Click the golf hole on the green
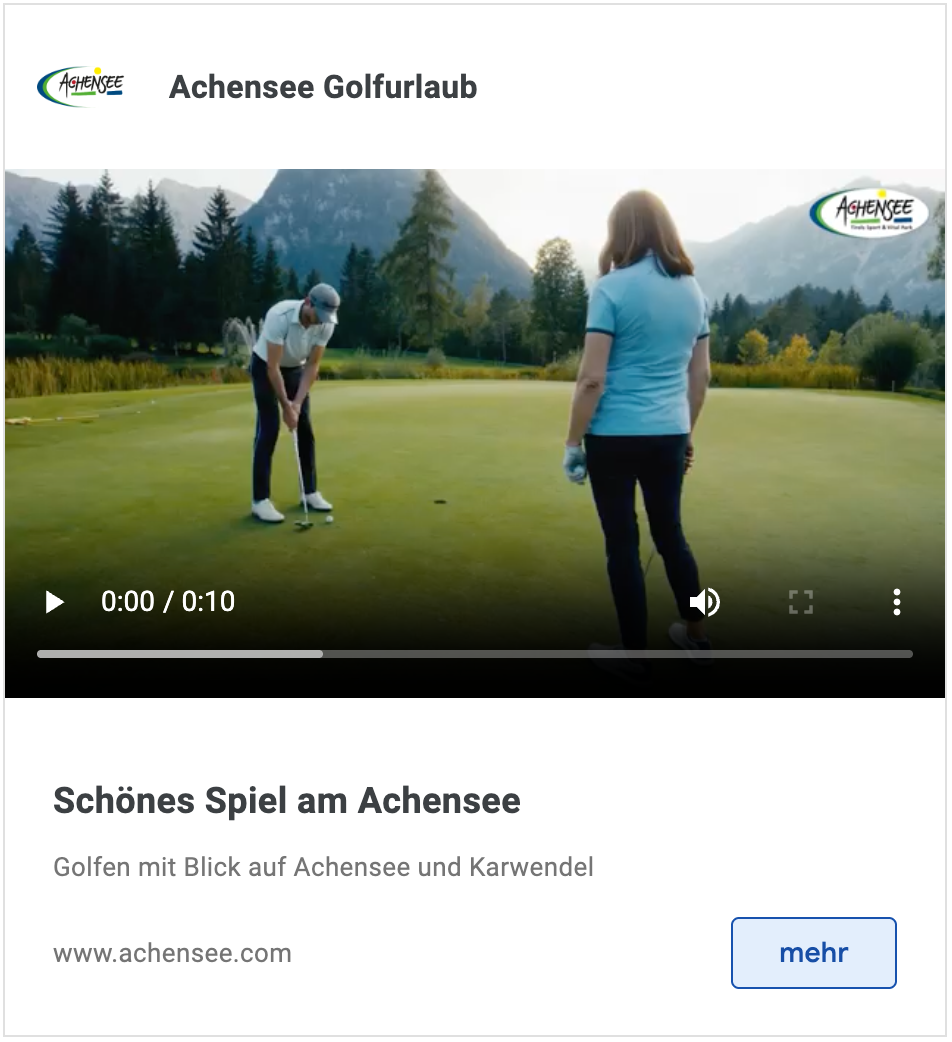The height and width of the screenshot is (1042, 952). (x=440, y=502)
